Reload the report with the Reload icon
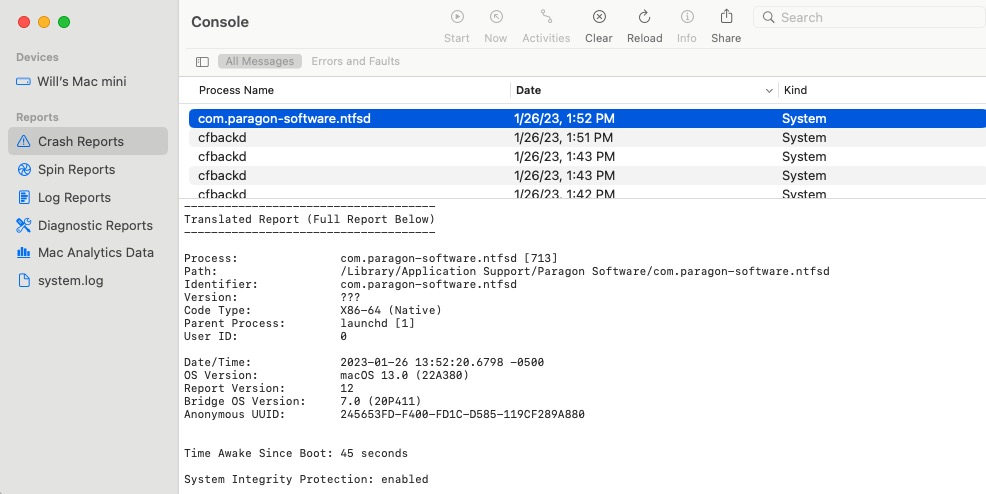 pos(645,17)
